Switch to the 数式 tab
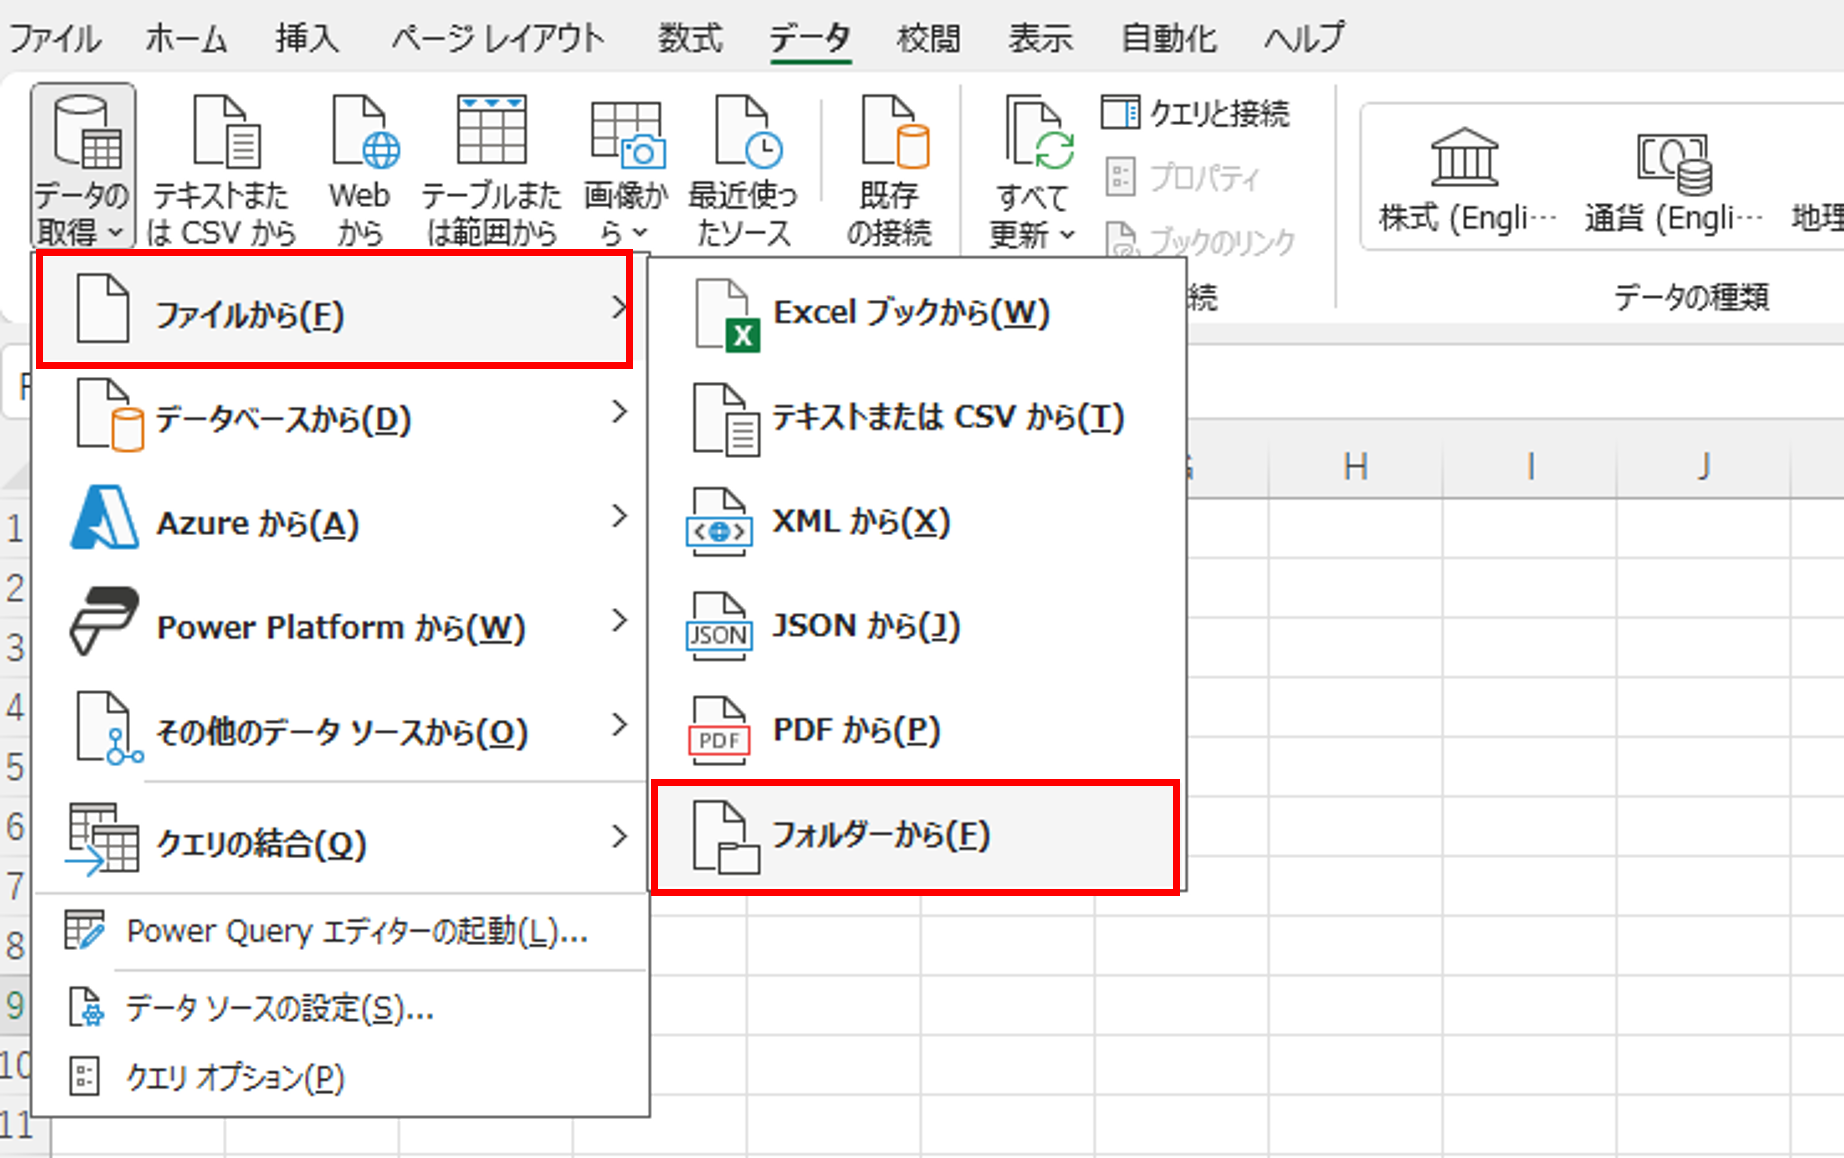Screen dimensions: 1844x1158 690,38
